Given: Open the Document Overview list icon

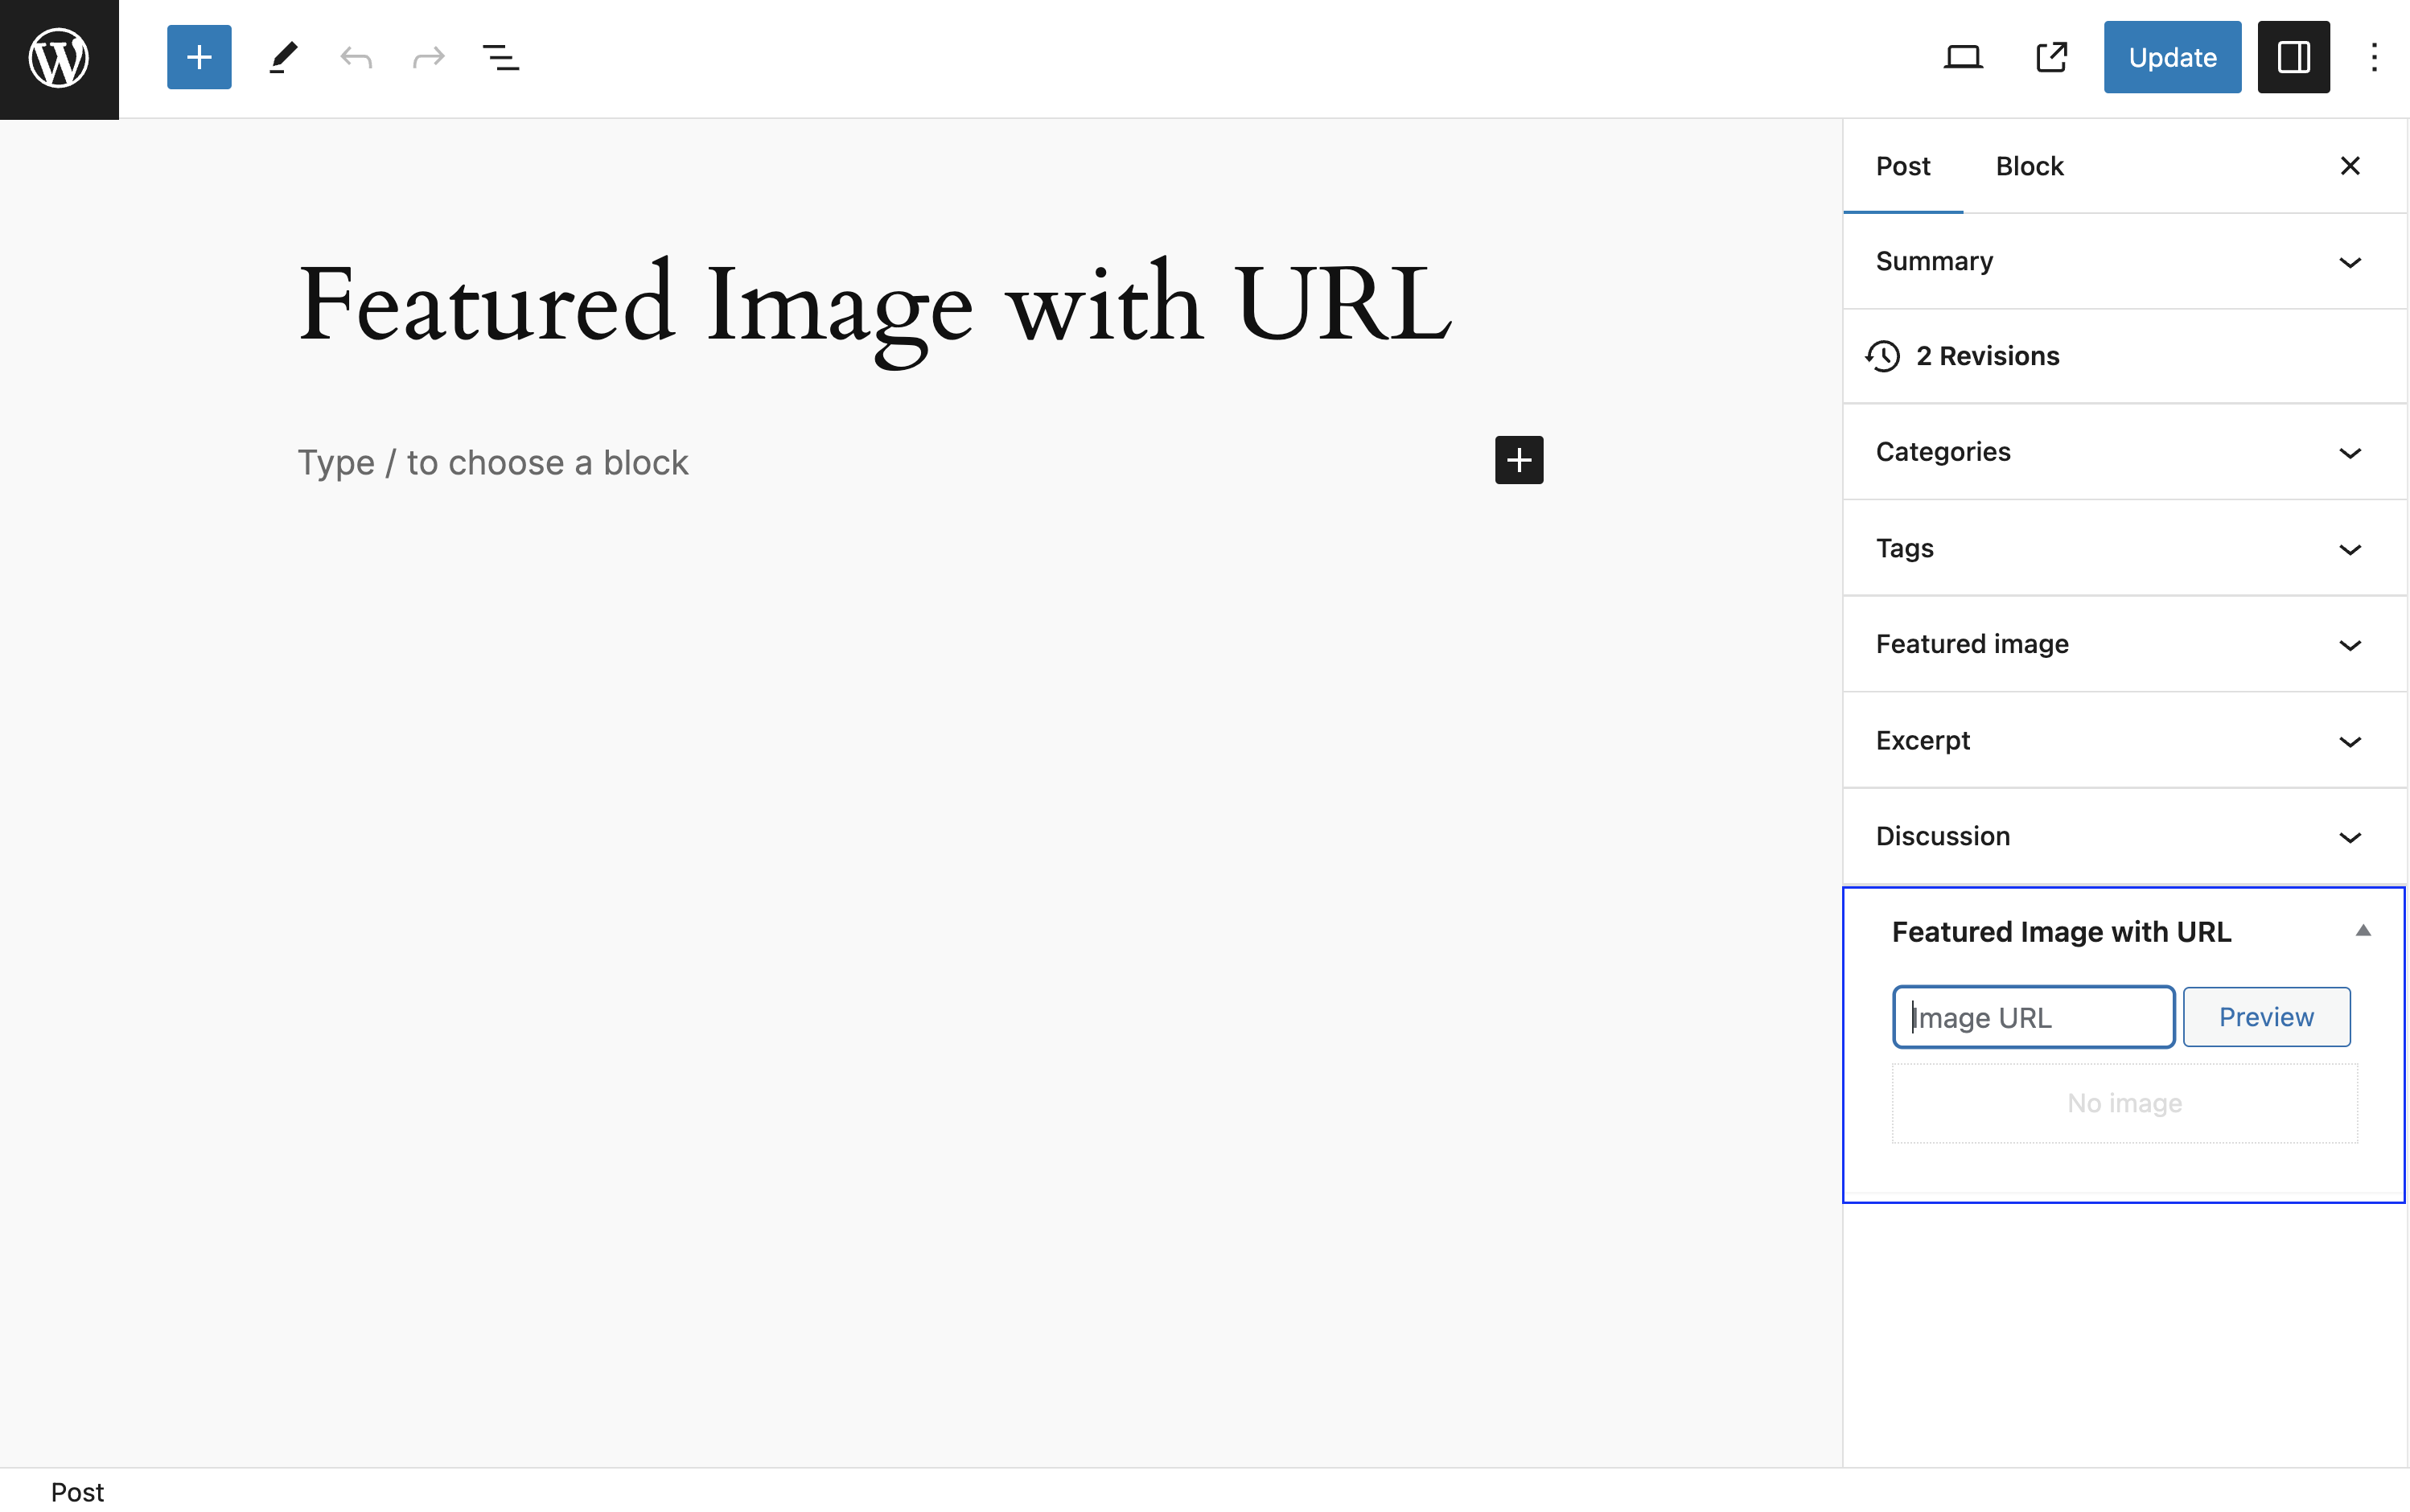Looking at the screenshot, I should (500, 57).
